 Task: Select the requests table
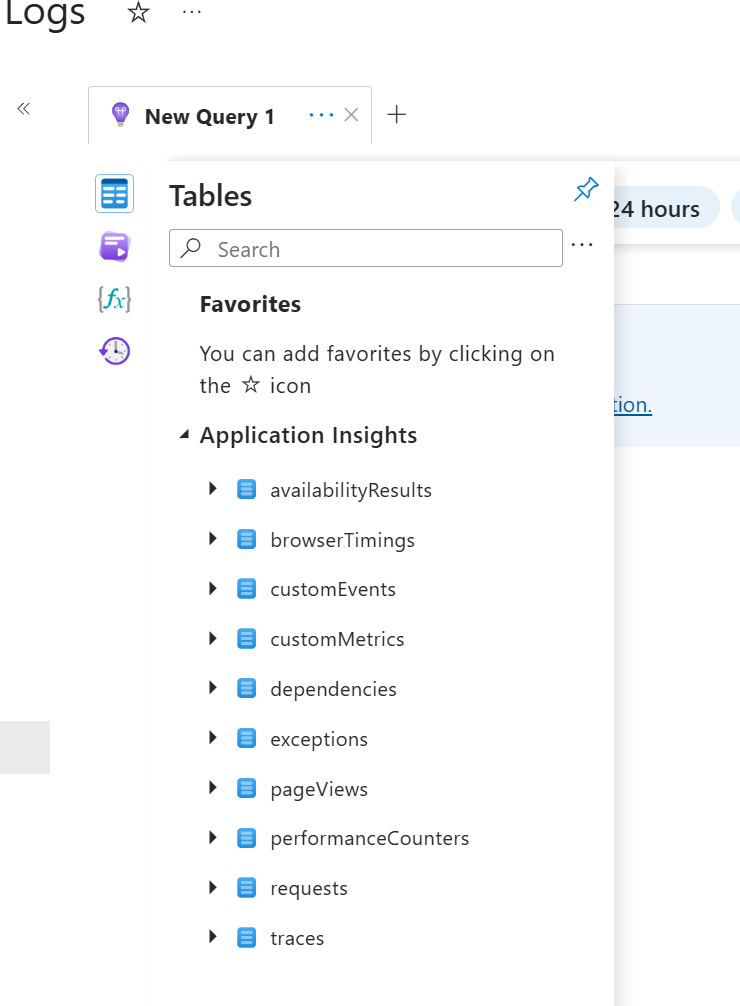309,888
